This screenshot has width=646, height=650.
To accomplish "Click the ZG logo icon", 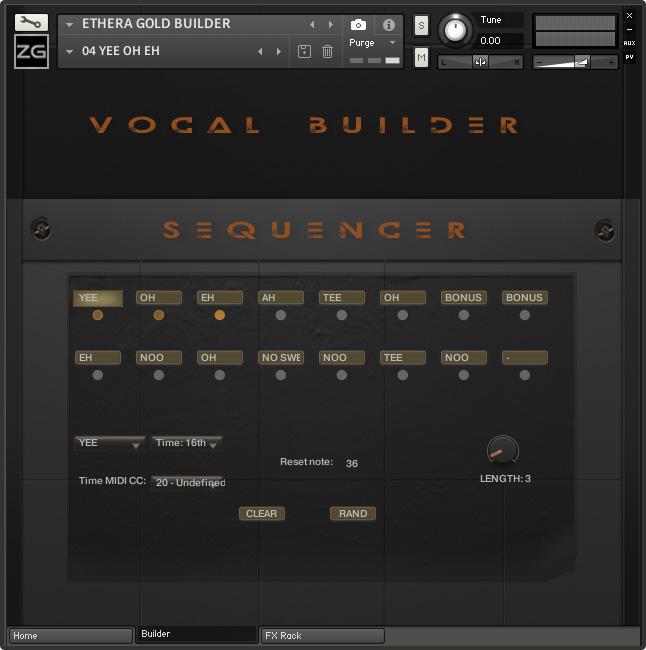I will 31,51.
